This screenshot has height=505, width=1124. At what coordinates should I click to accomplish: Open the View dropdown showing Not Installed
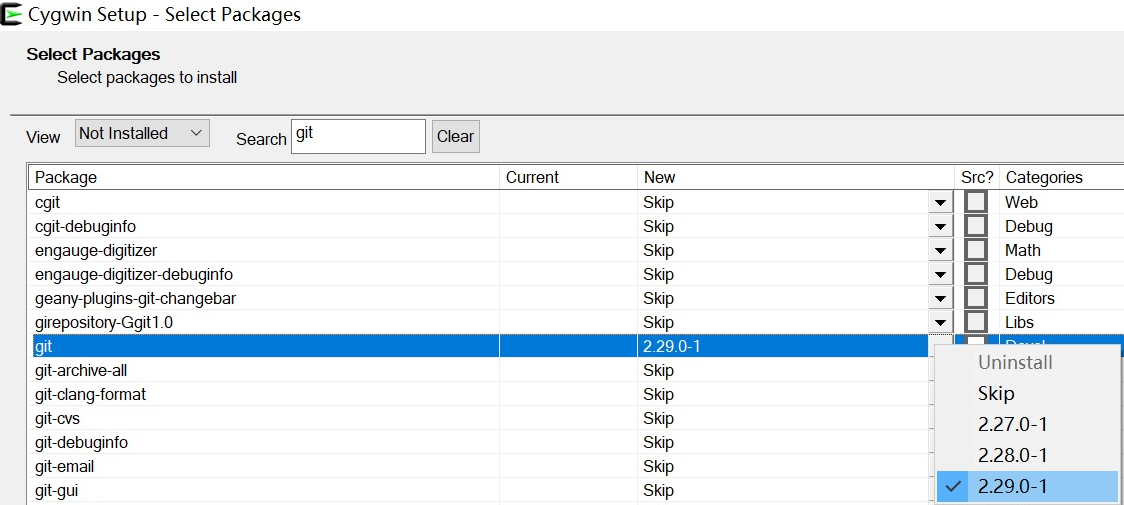click(142, 133)
